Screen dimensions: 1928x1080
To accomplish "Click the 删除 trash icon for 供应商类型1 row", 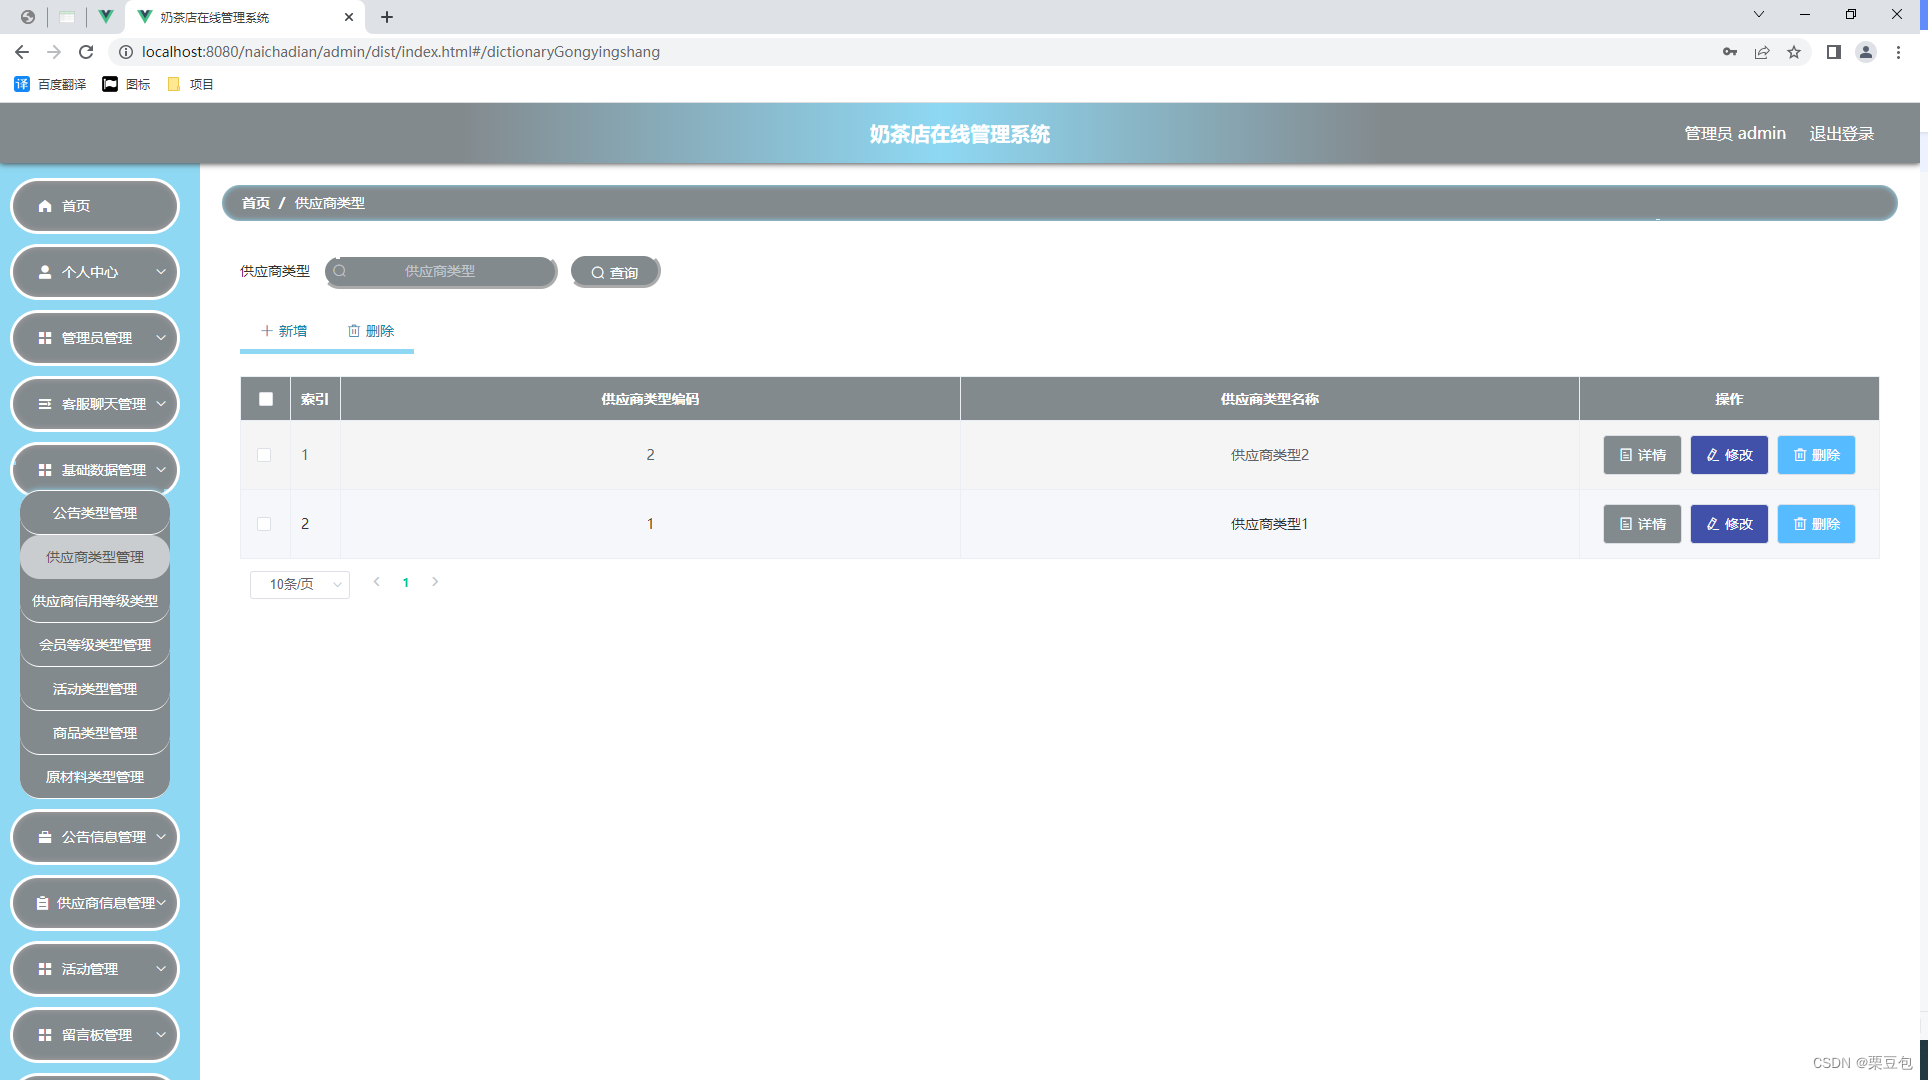I will coord(1800,524).
